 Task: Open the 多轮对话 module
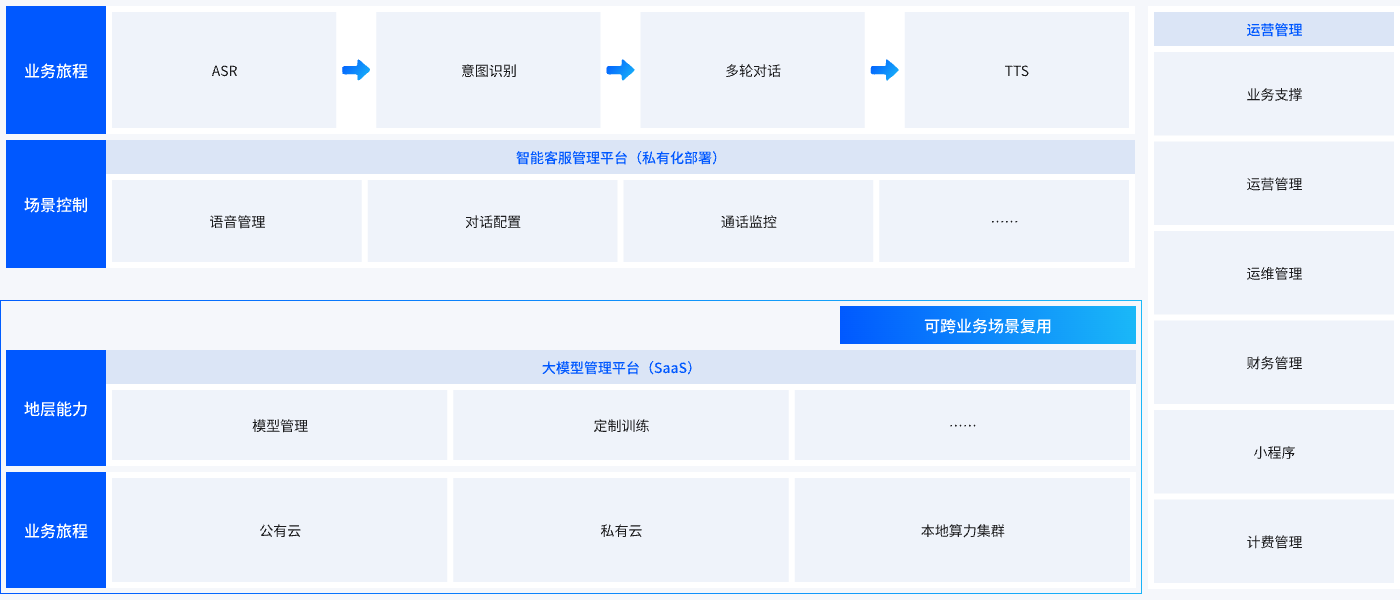pos(752,70)
